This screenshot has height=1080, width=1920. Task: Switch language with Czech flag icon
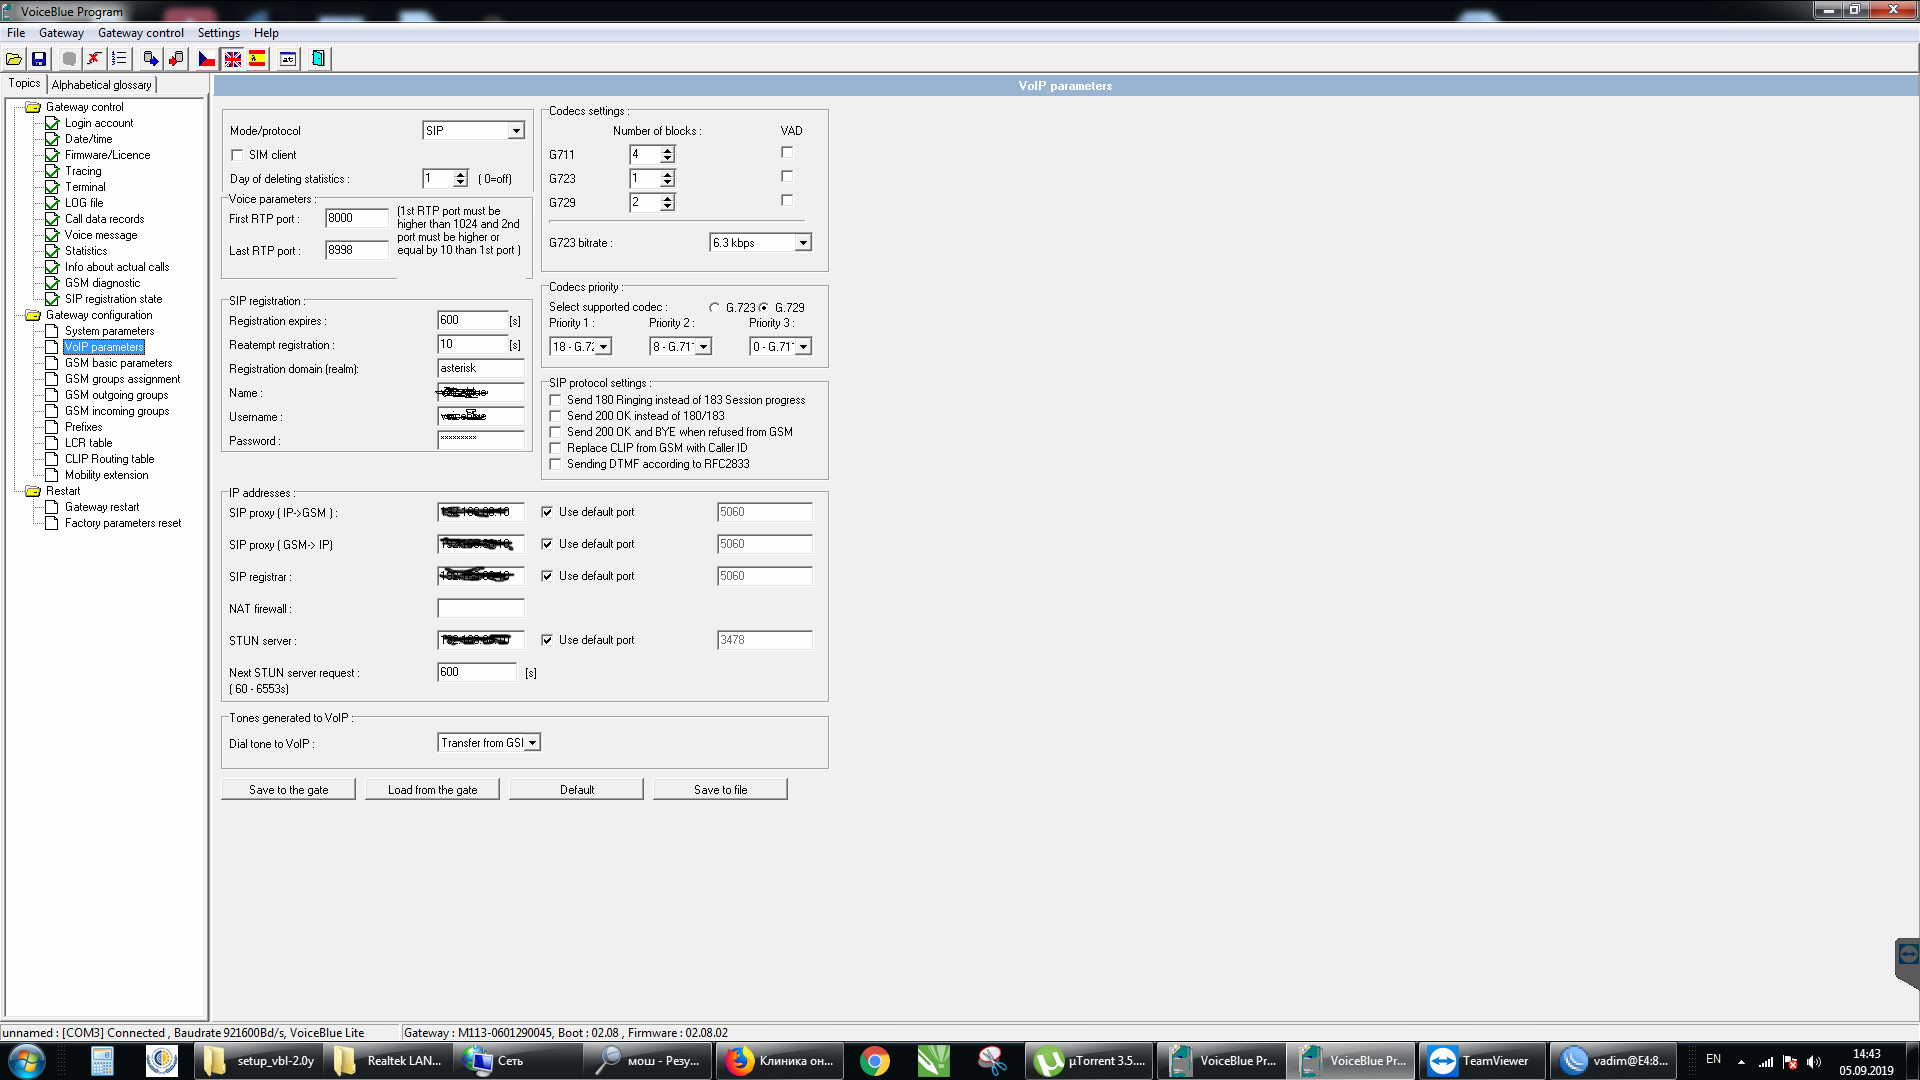pos(207,59)
